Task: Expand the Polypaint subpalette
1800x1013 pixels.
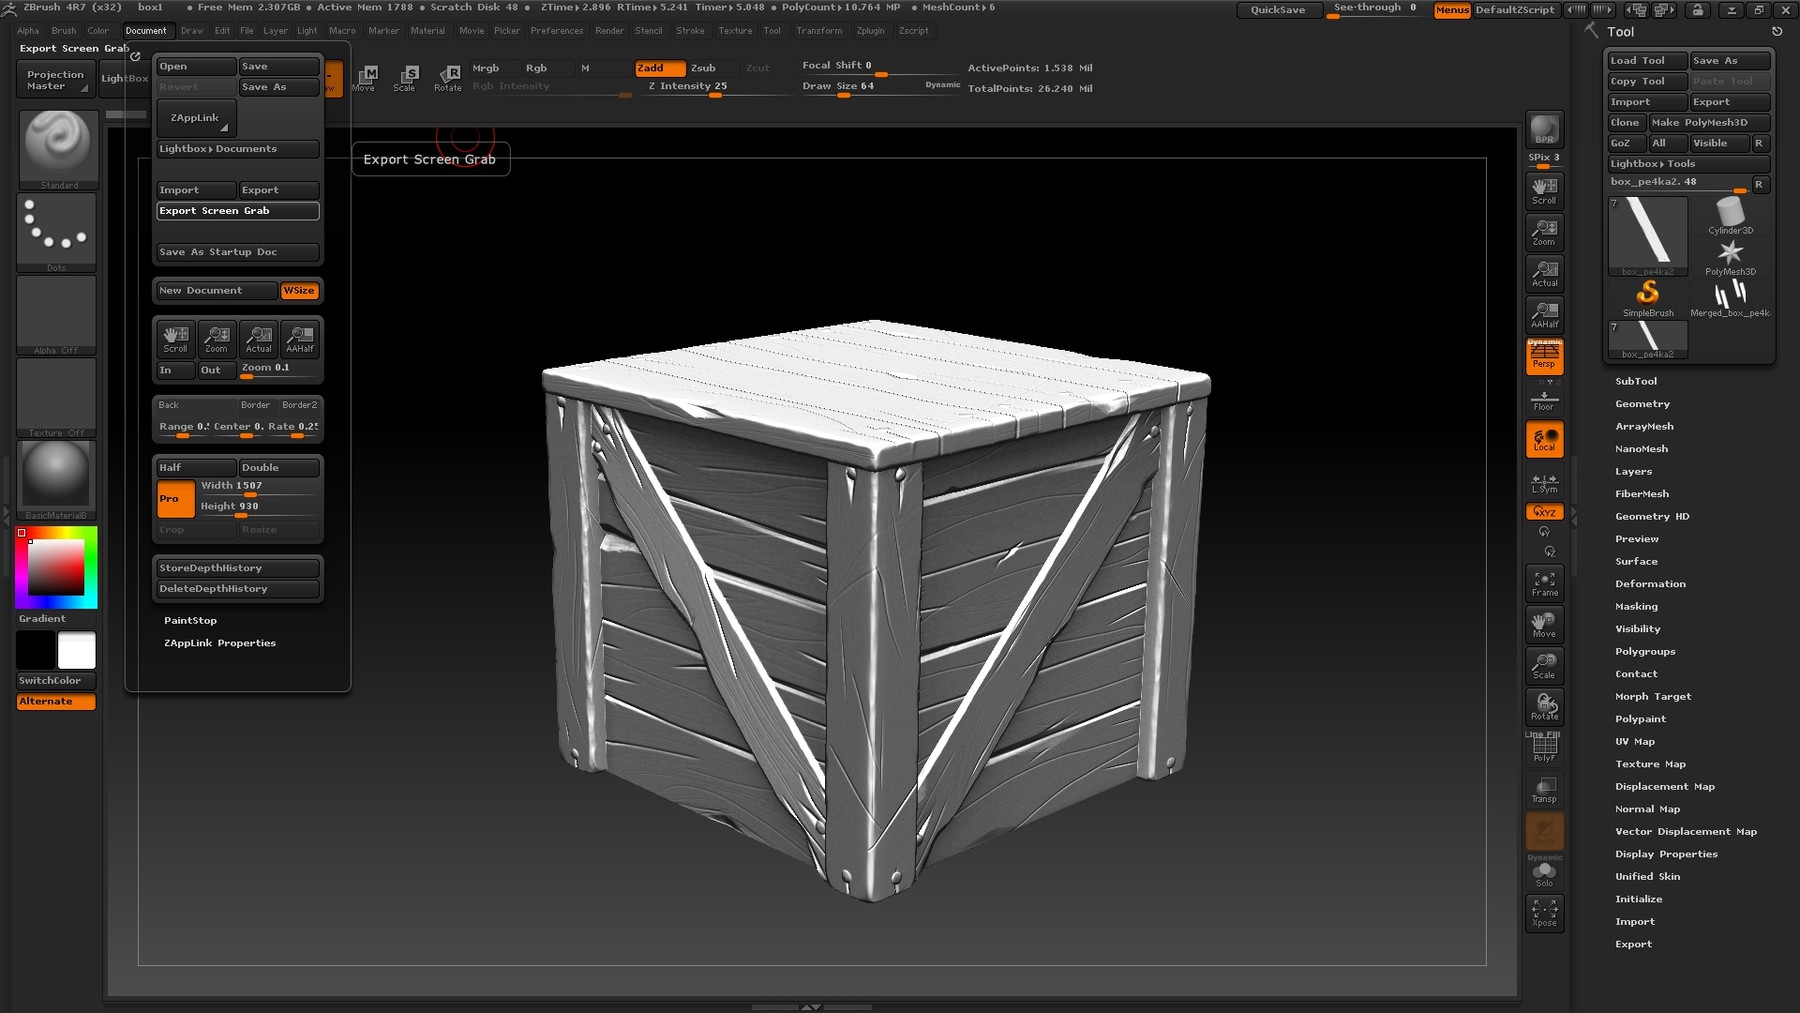Action: tap(1640, 718)
